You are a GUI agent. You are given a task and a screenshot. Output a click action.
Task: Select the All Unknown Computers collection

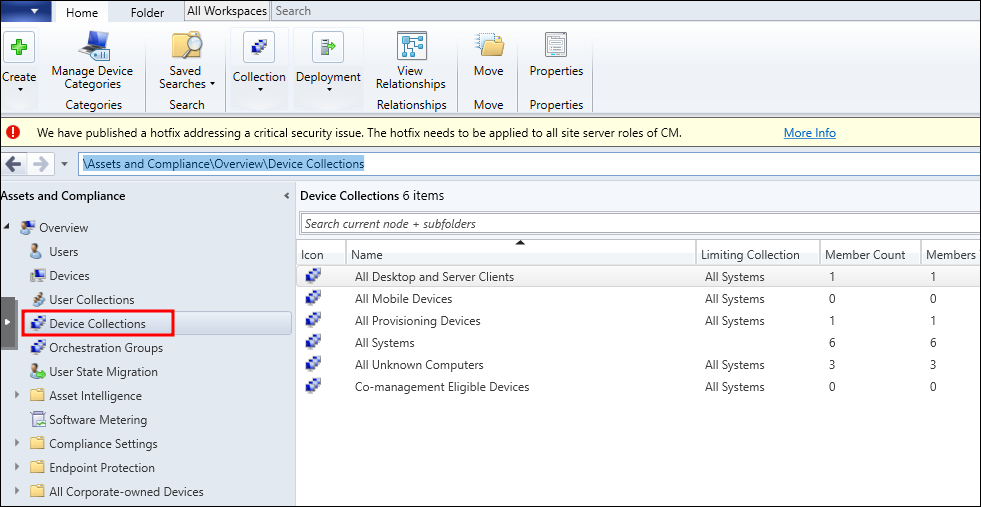[x=419, y=365]
